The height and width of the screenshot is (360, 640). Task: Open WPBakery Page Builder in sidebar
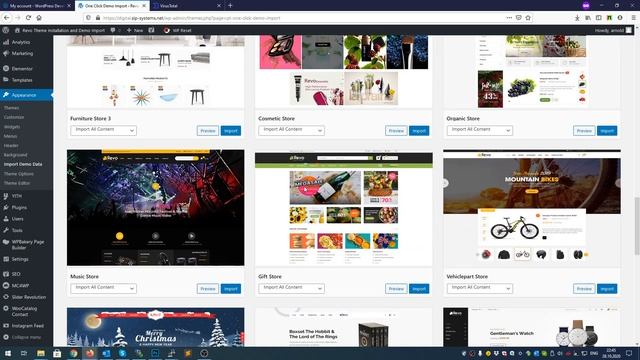[27, 244]
